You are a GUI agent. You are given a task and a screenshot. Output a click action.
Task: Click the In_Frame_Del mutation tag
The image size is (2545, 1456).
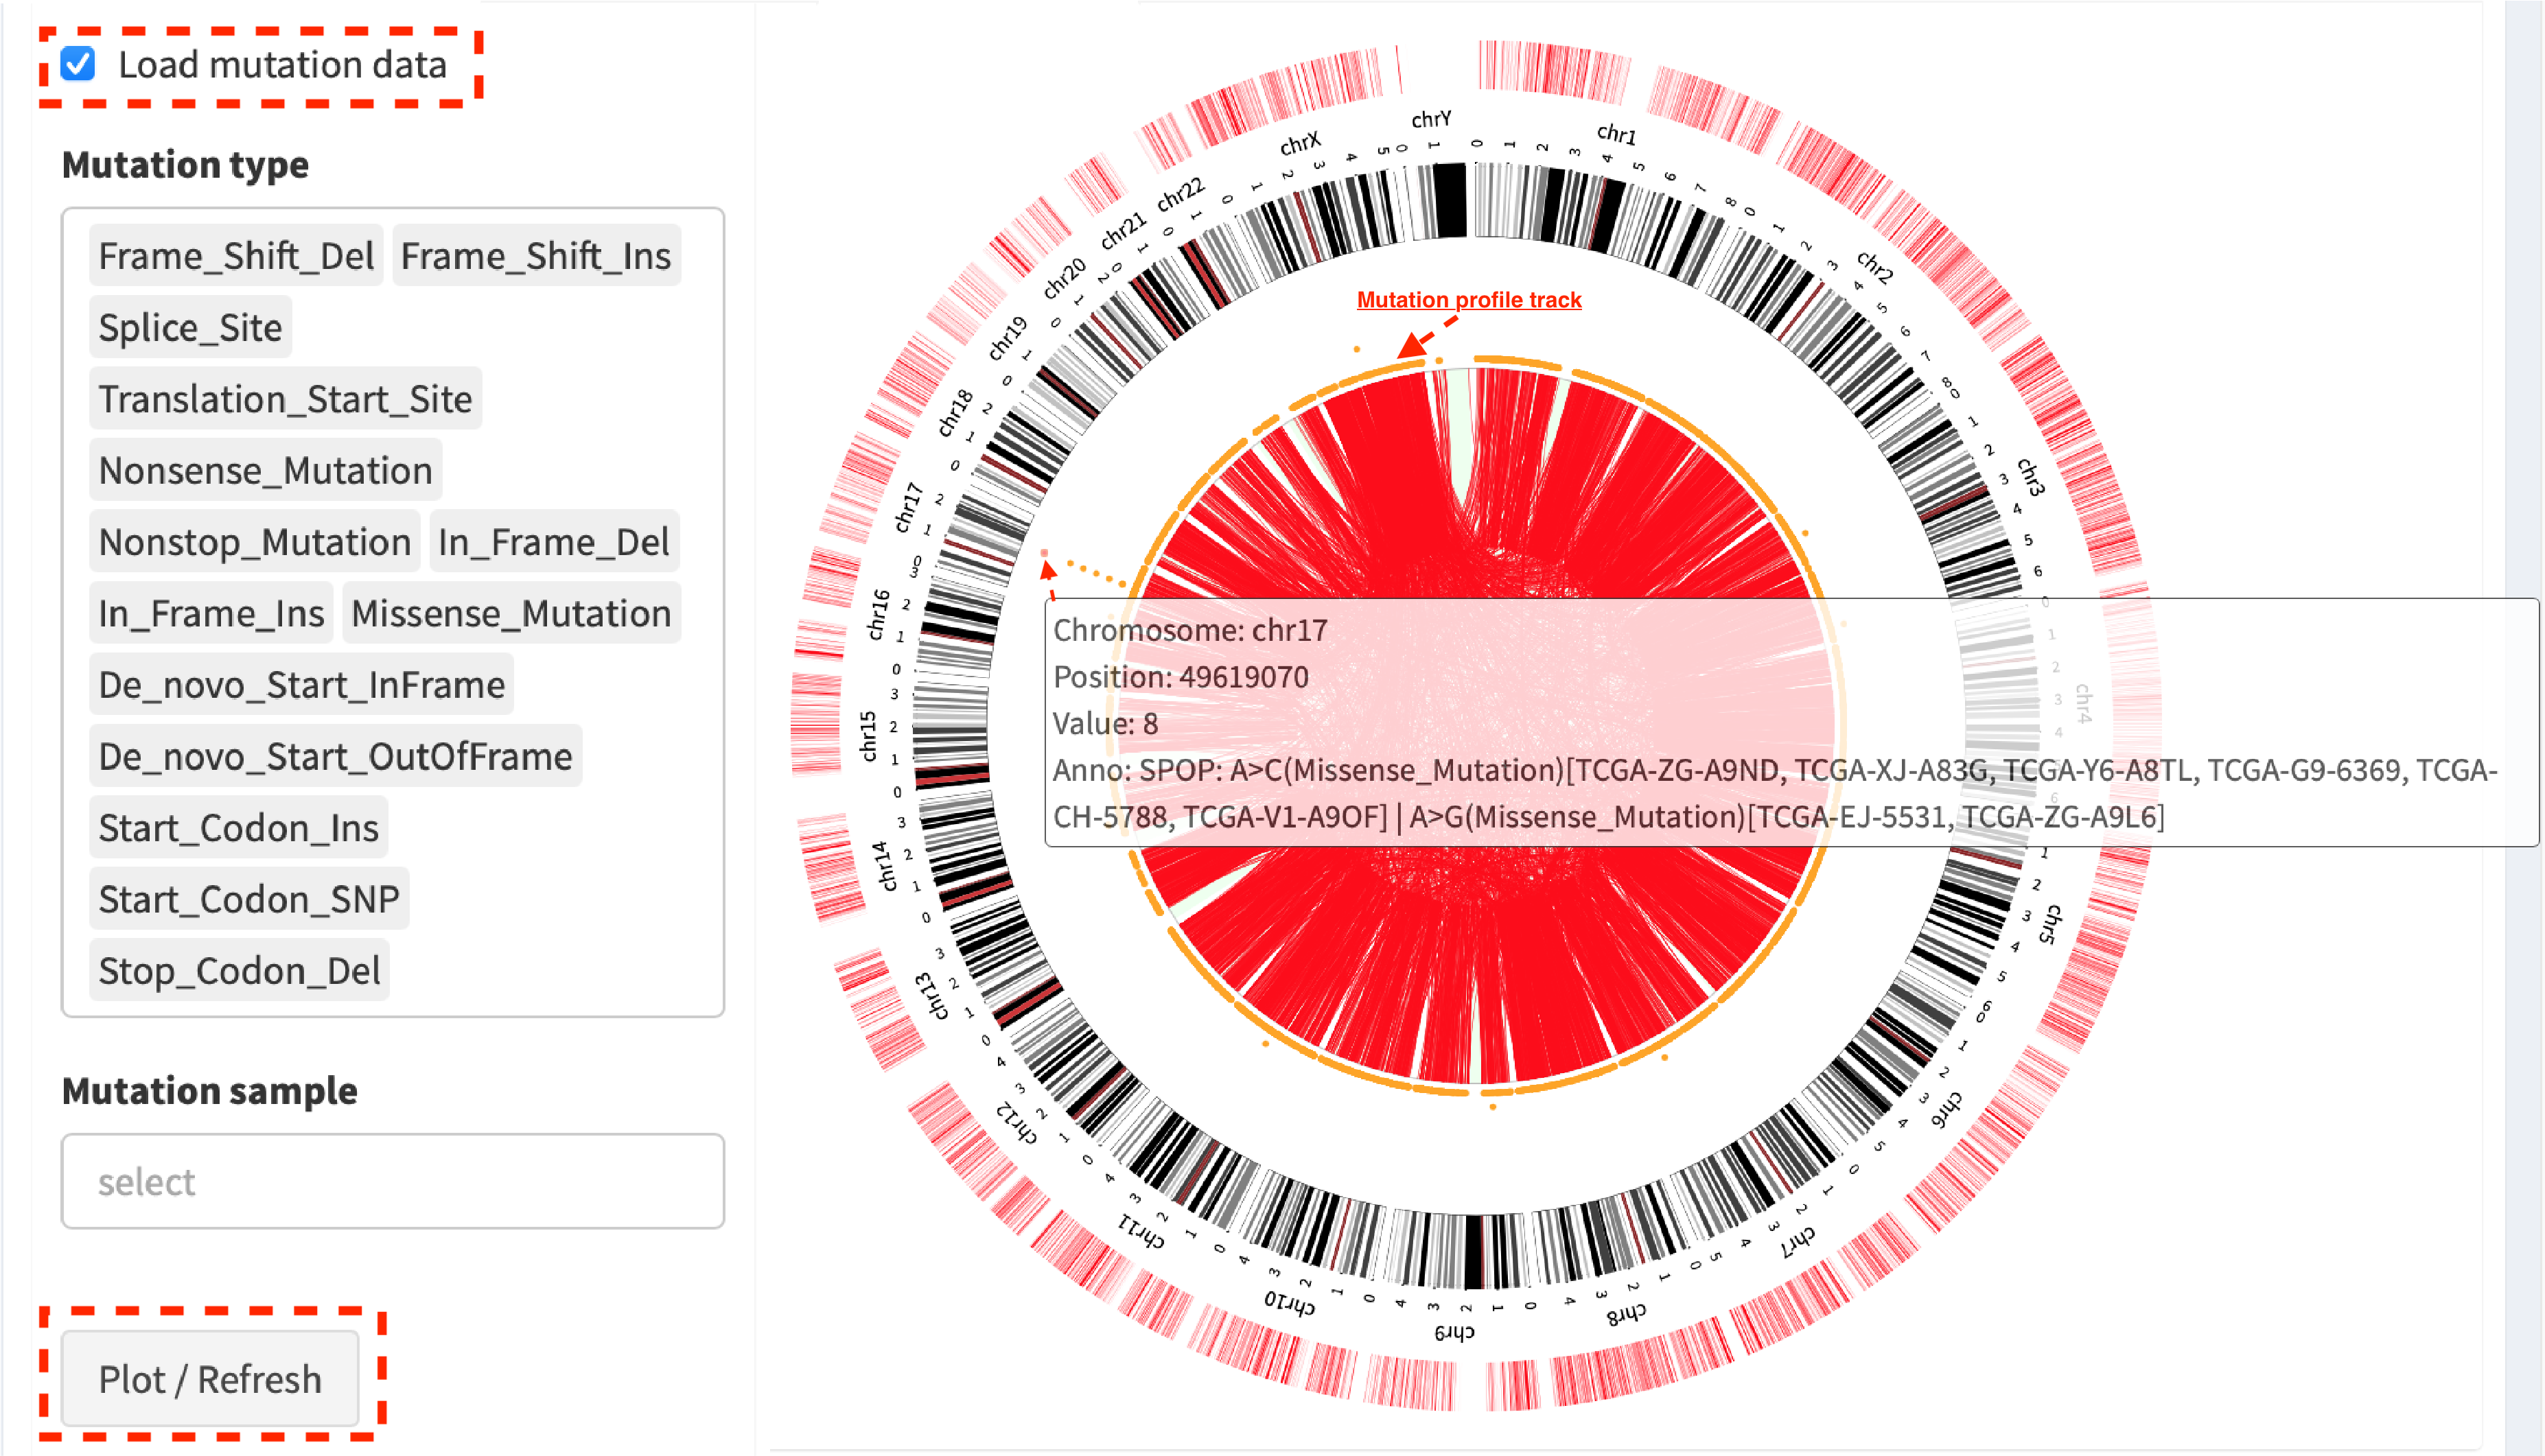coord(554,542)
